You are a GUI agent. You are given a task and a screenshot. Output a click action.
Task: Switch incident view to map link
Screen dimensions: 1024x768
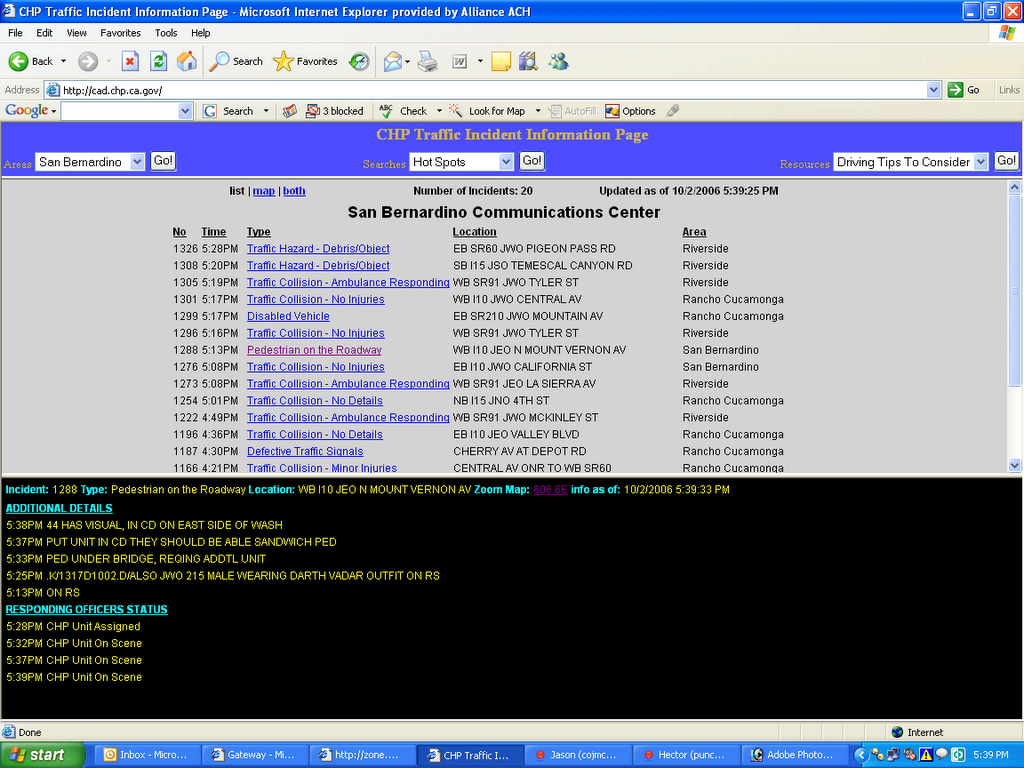tap(263, 191)
